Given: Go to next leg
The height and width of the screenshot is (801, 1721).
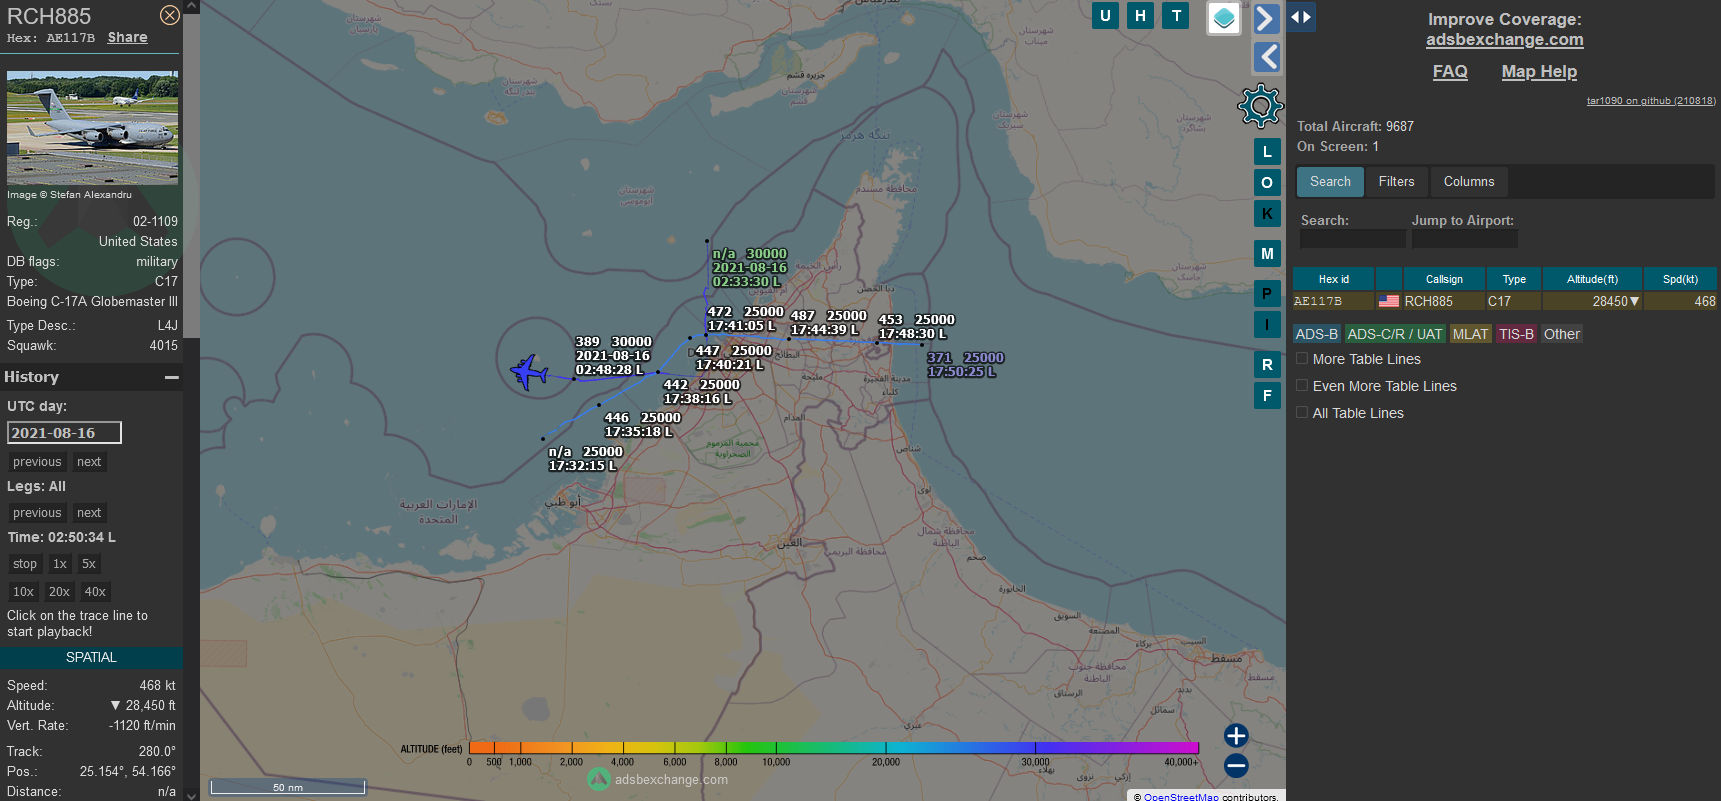Looking at the screenshot, I should click(89, 512).
